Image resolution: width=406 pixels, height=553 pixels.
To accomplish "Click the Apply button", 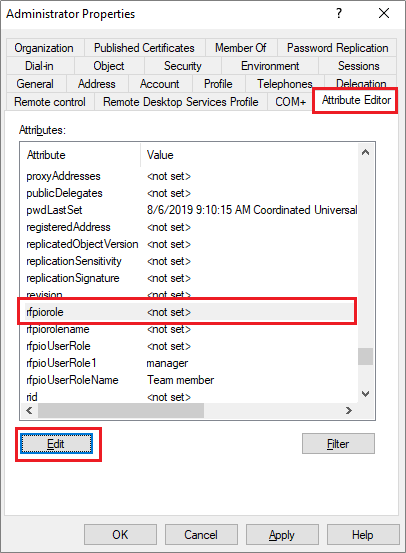I will click(x=282, y=535).
